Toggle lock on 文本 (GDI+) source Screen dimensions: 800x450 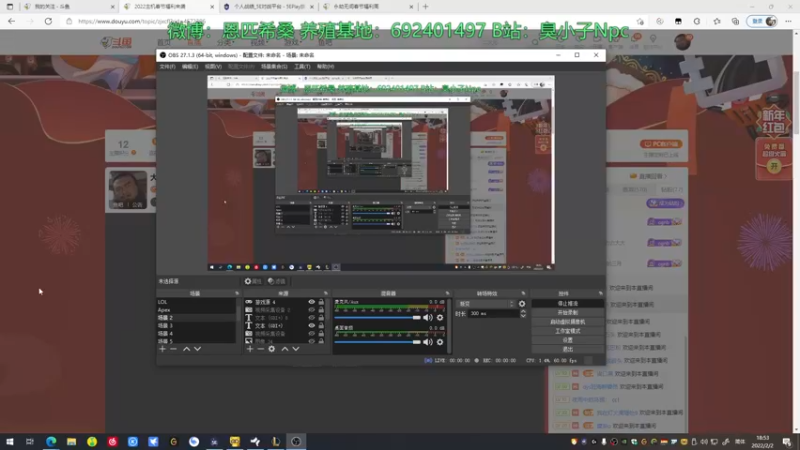321,326
